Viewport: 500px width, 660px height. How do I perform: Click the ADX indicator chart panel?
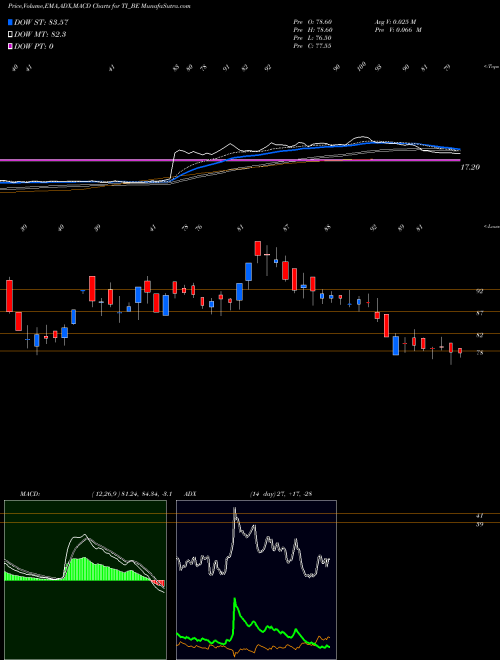coord(256,580)
